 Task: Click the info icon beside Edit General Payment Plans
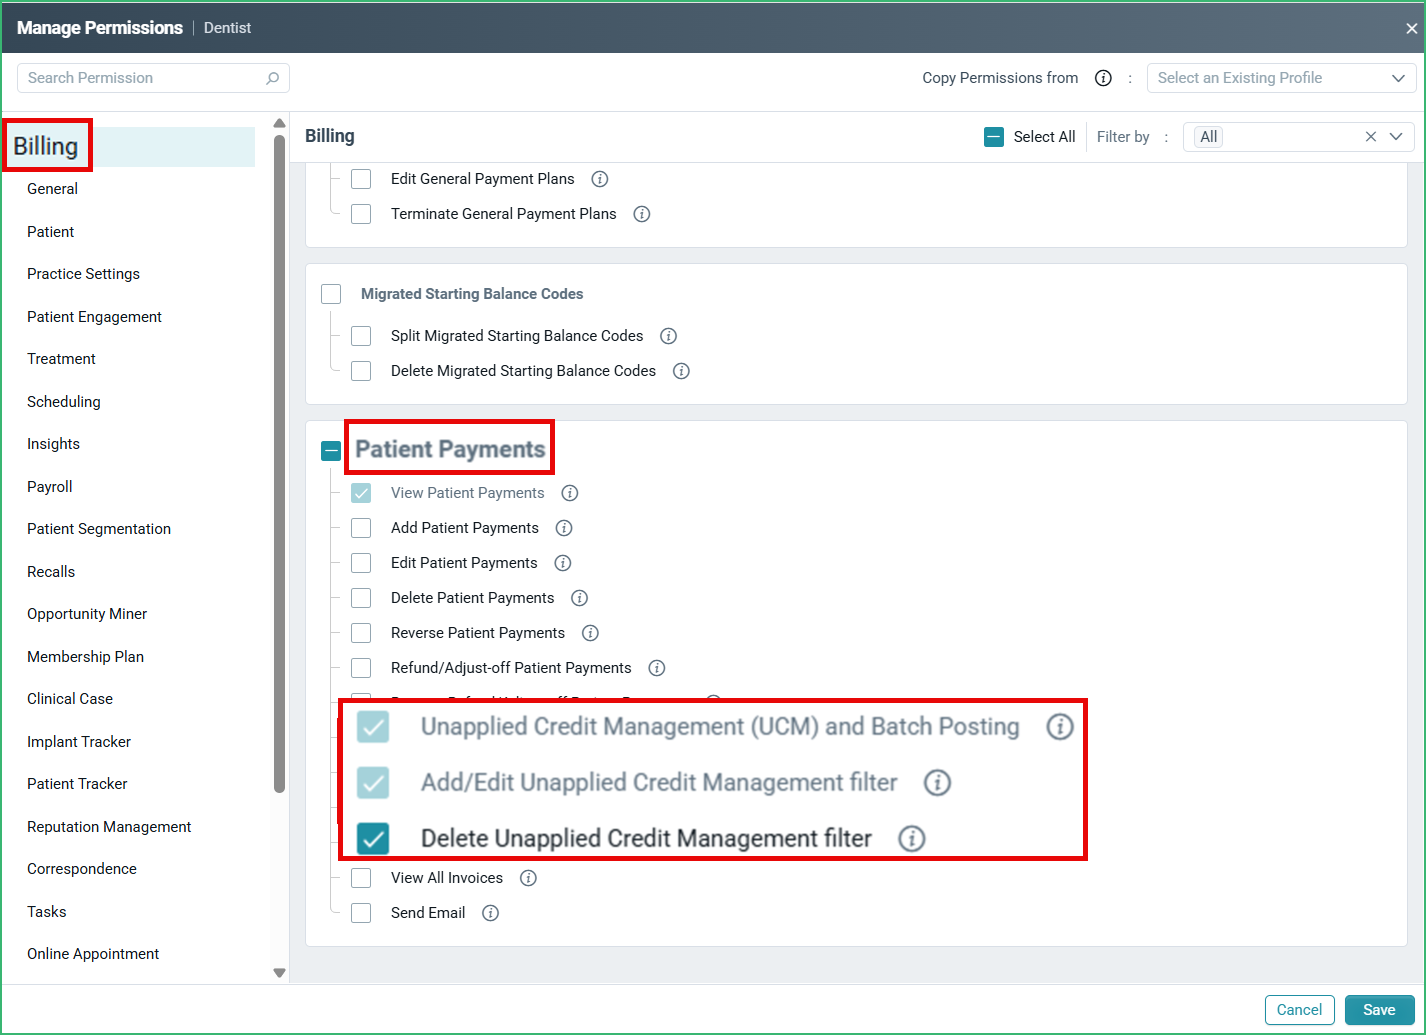point(600,179)
